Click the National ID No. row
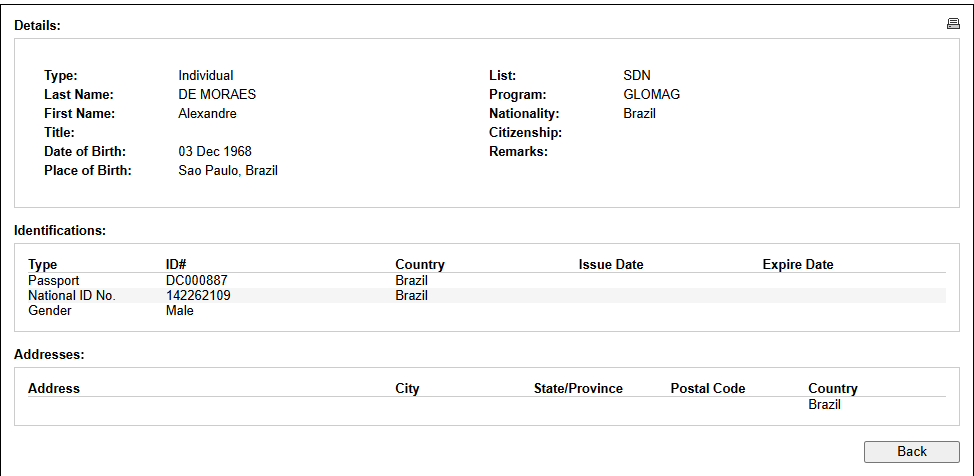This screenshot has width=974, height=476. click(487, 296)
